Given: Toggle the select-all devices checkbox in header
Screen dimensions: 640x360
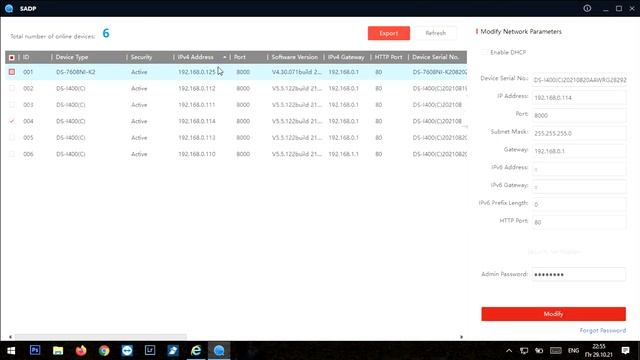Looking at the screenshot, I should coord(12,57).
